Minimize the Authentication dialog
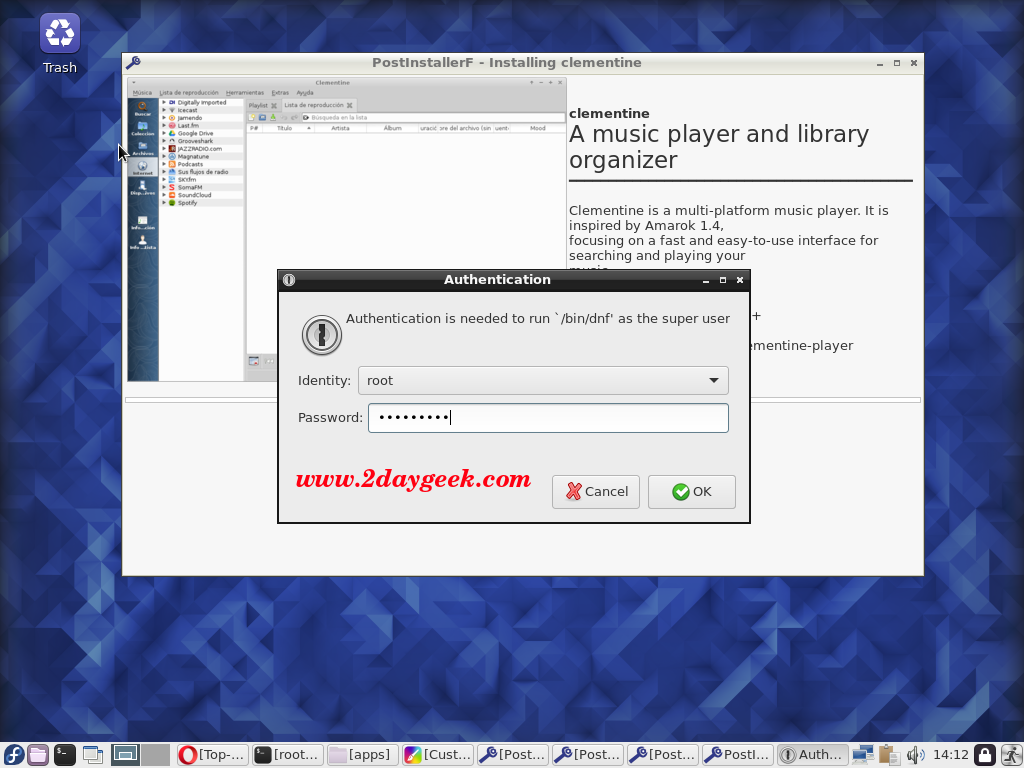Image resolution: width=1024 pixels, height=768 pixels. point(706,280)
